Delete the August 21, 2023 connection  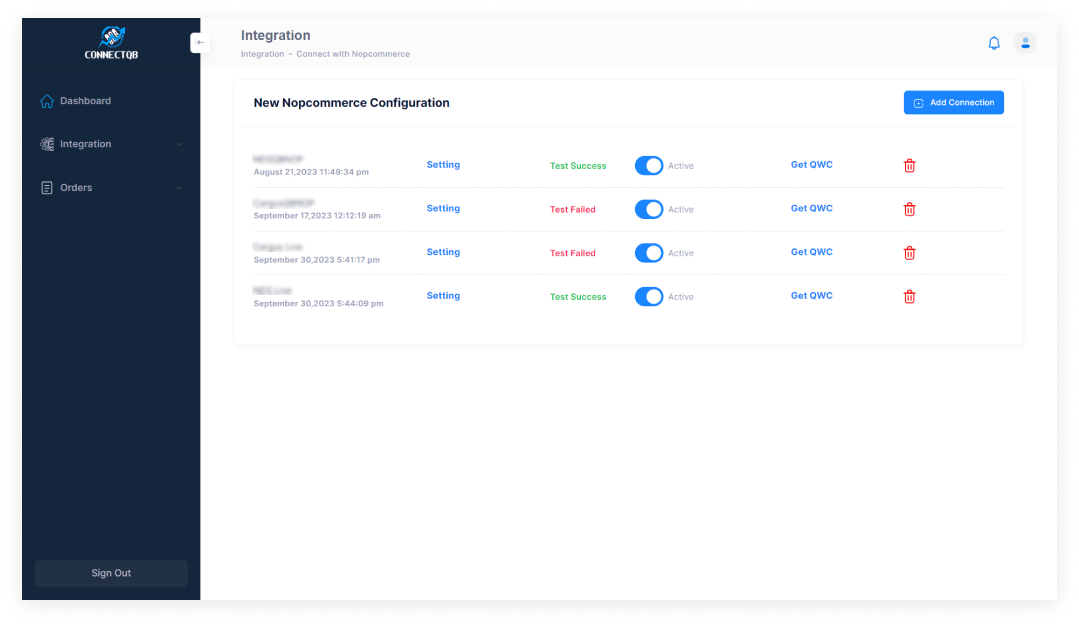tap(909, 166)
